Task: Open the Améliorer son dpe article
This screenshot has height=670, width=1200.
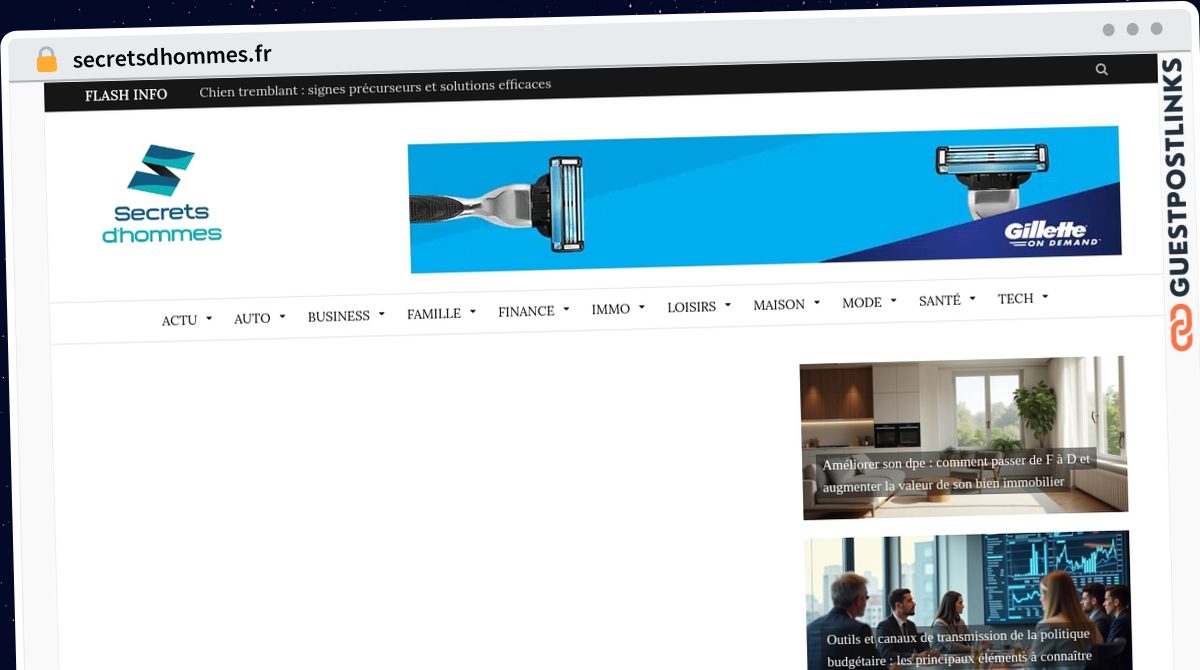Action: tap(964, 438)
